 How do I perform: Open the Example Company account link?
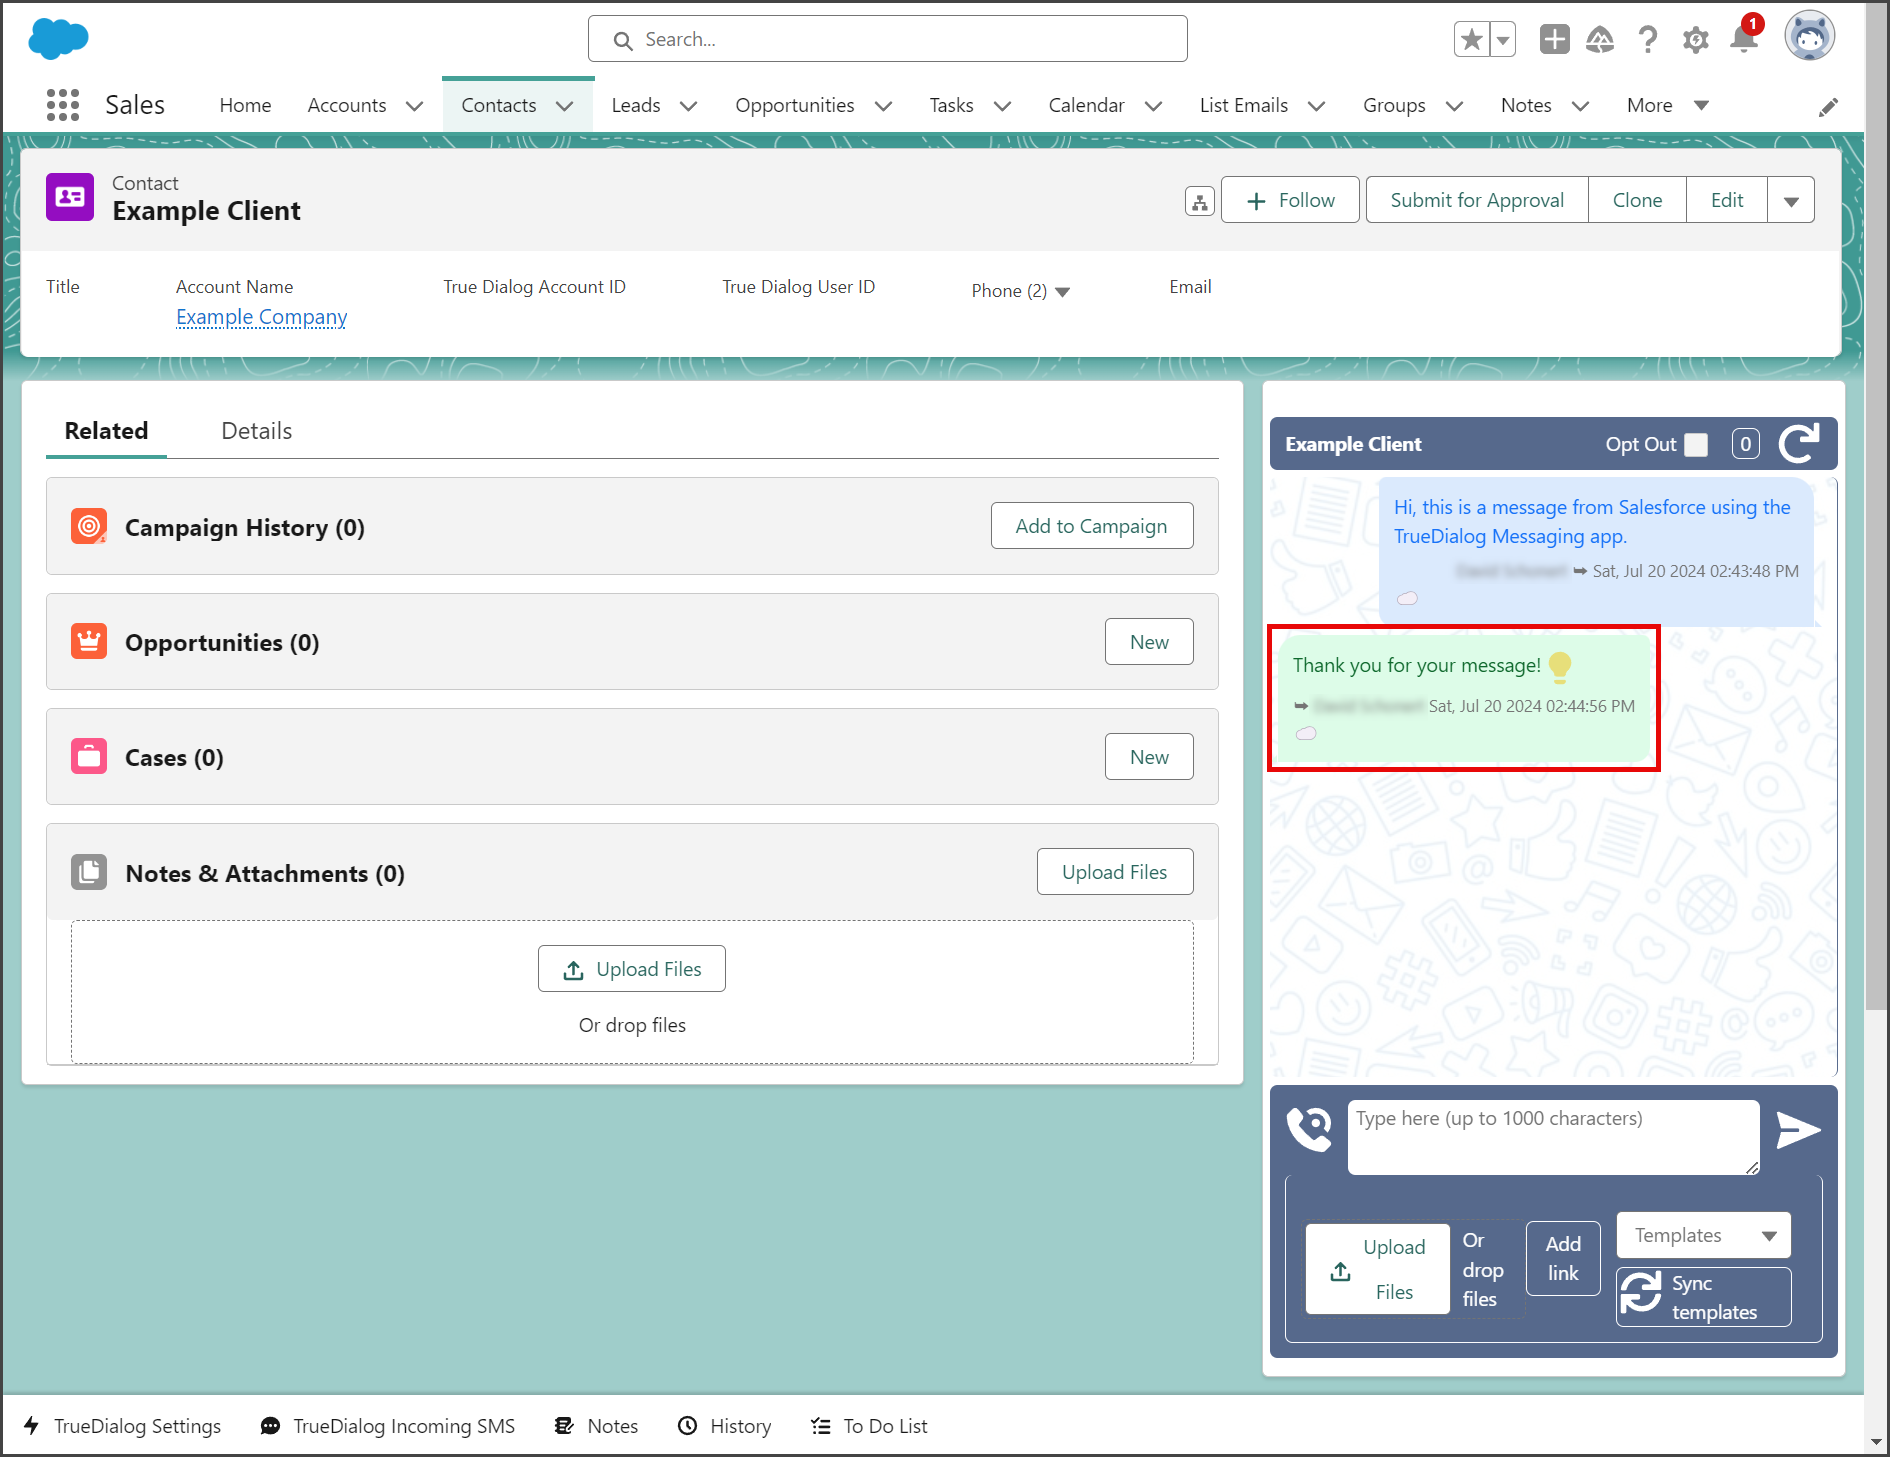pos(261,317)
